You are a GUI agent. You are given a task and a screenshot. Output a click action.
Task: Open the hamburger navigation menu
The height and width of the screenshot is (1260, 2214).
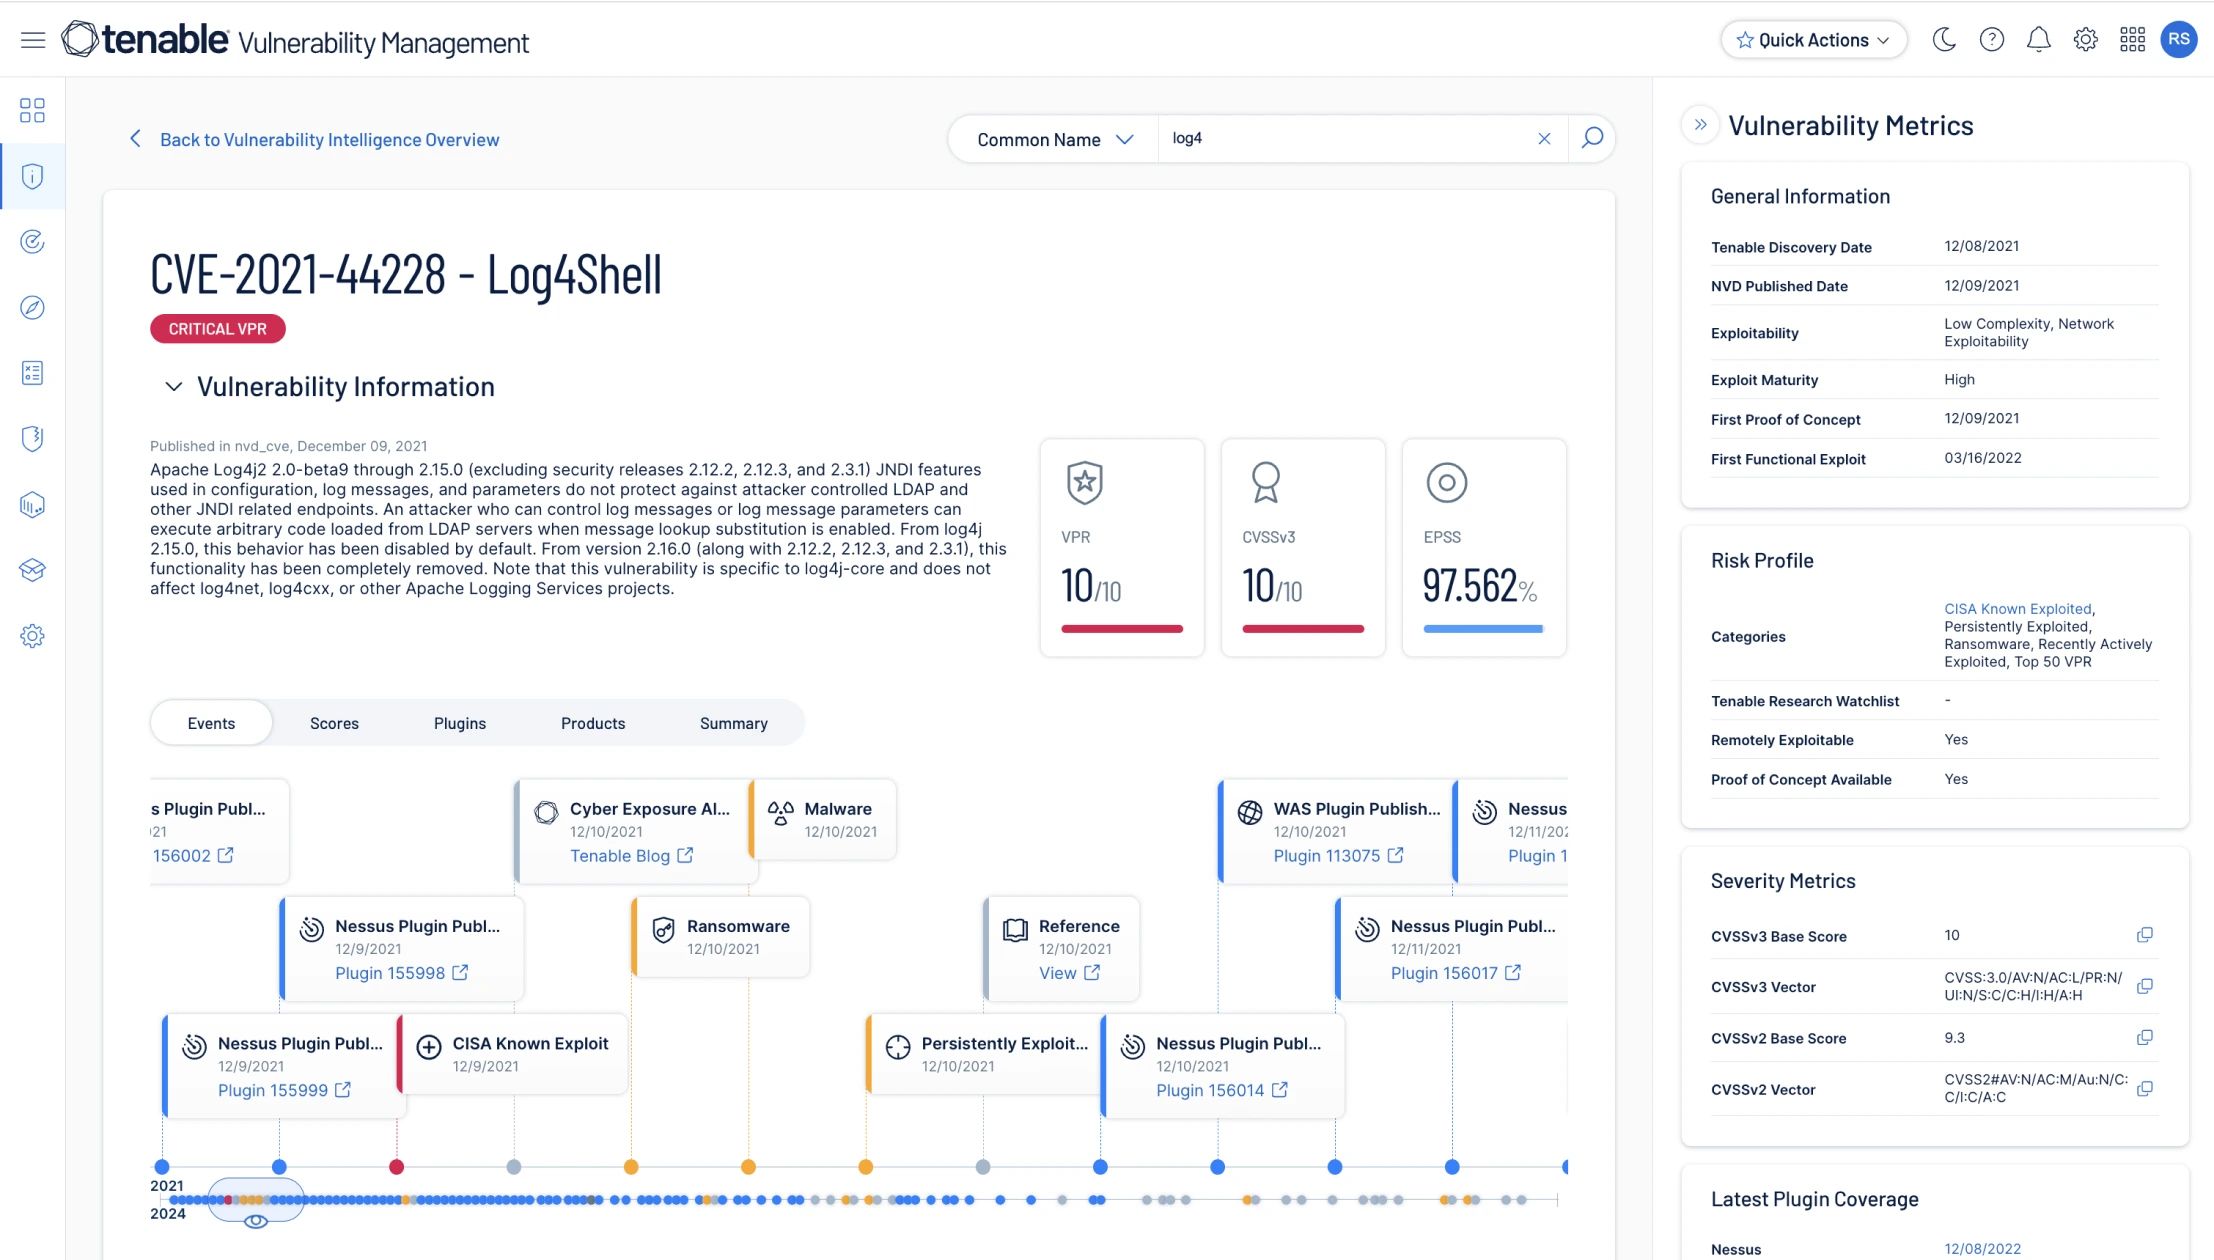tap(33, 40)
